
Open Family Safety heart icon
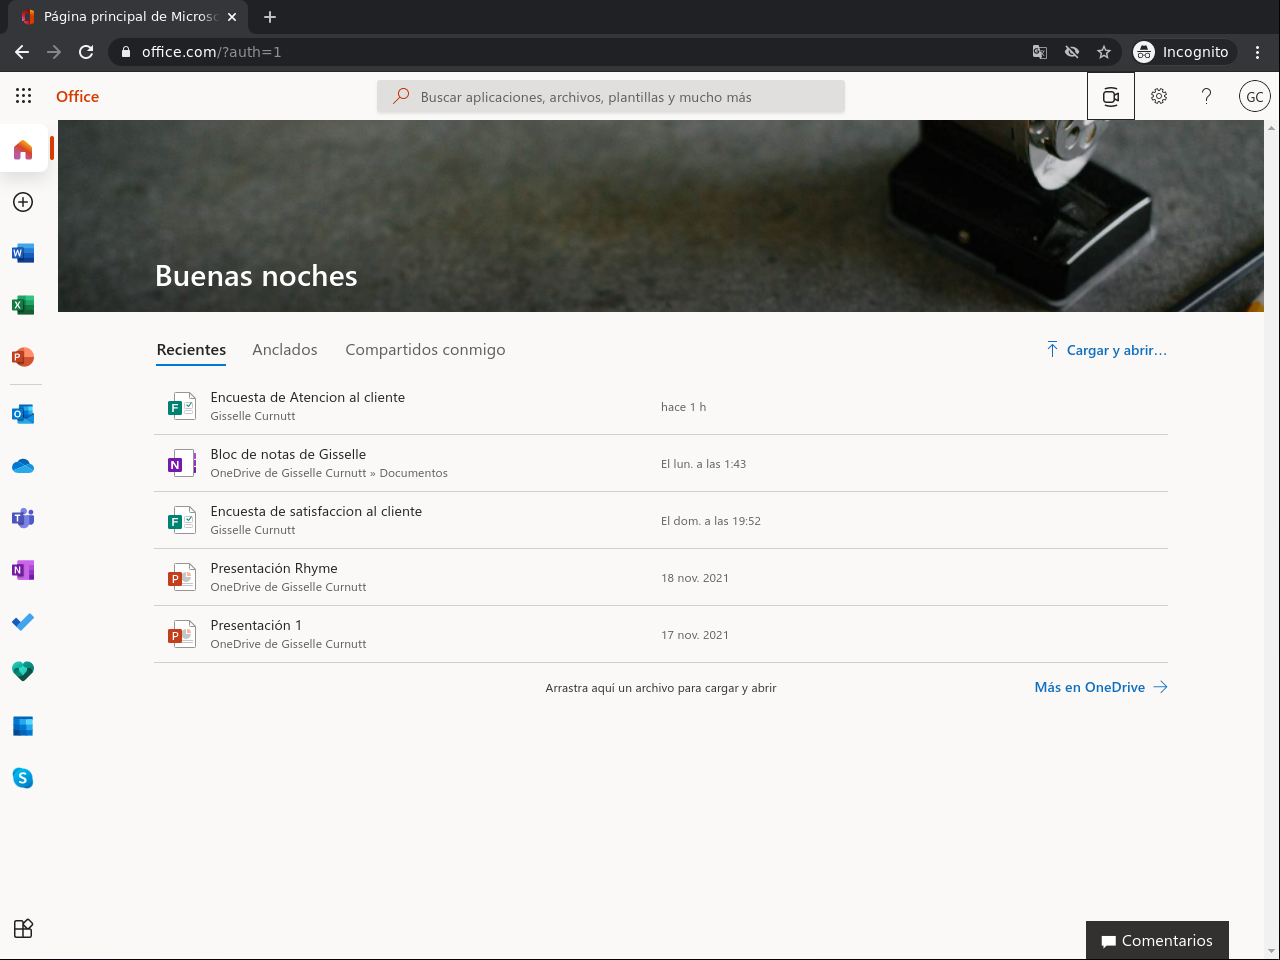(x=23, y=671)
